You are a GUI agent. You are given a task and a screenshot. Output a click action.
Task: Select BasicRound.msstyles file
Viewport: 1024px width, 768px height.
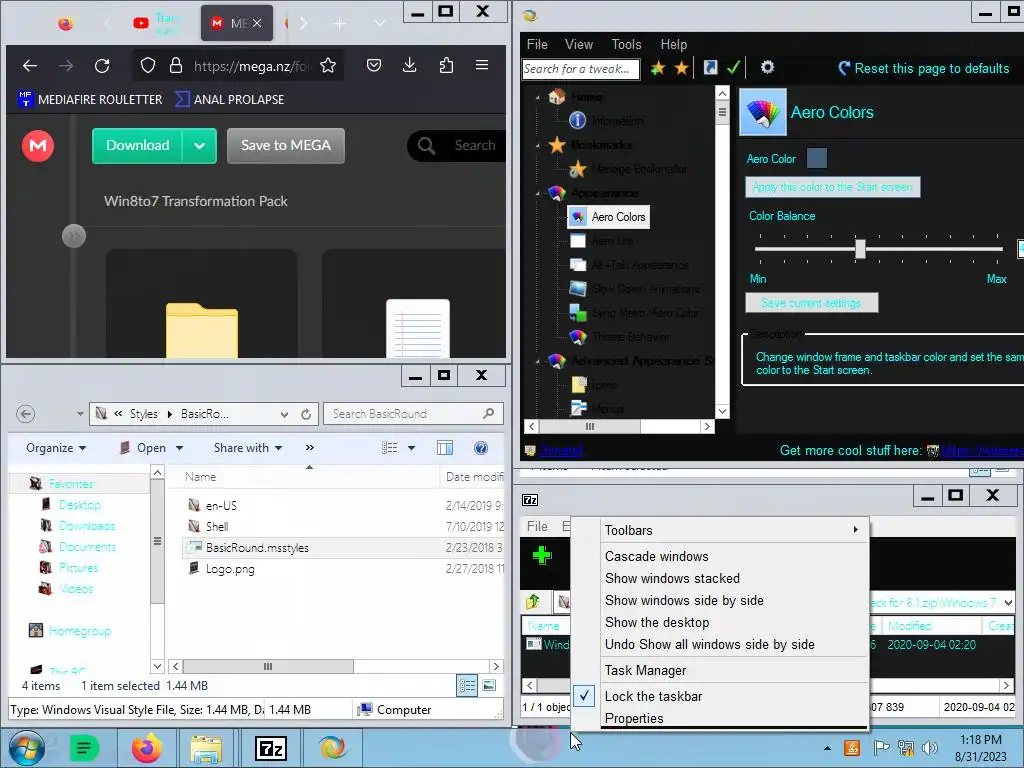click(257, 548)
